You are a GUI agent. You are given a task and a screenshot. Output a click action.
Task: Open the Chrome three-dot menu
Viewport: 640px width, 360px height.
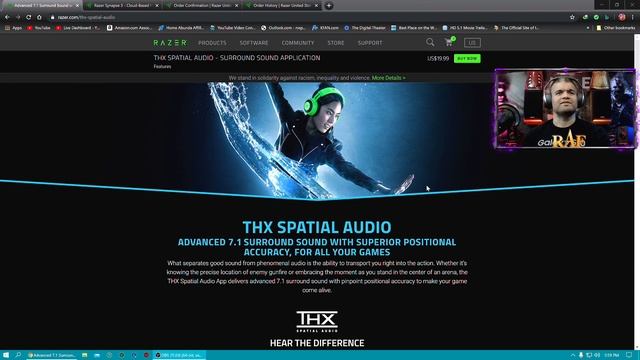click(x=633, y=17)
